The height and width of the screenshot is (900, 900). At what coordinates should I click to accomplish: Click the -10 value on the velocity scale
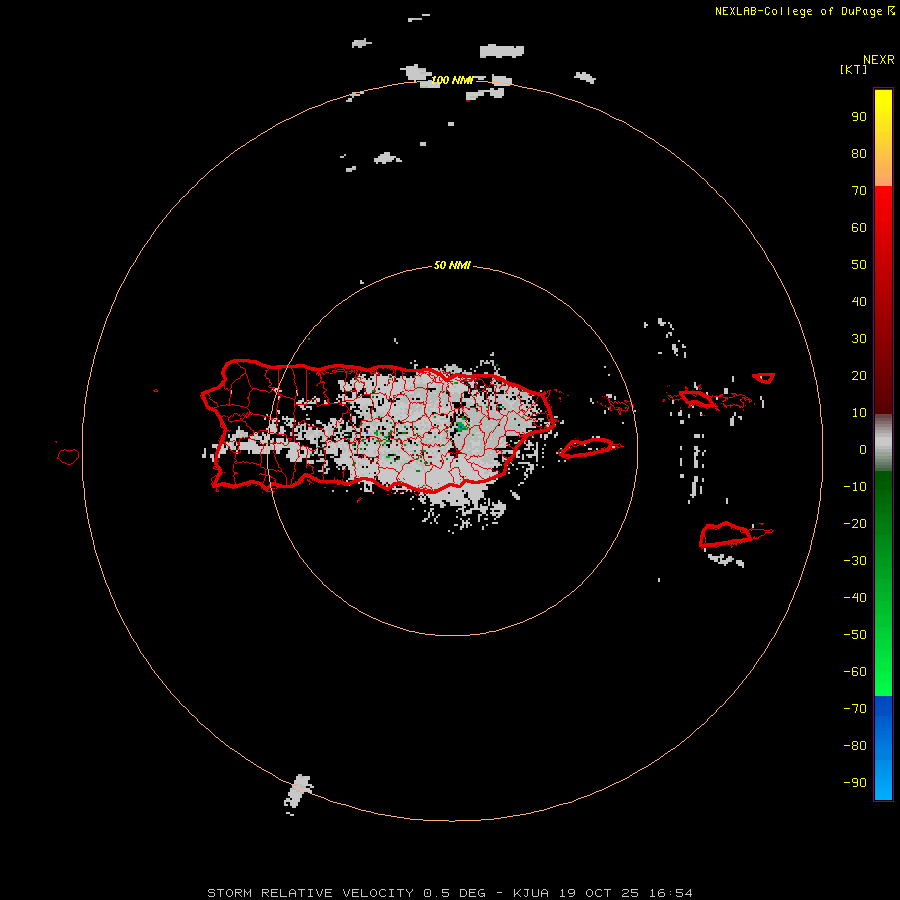pos(855,487)
